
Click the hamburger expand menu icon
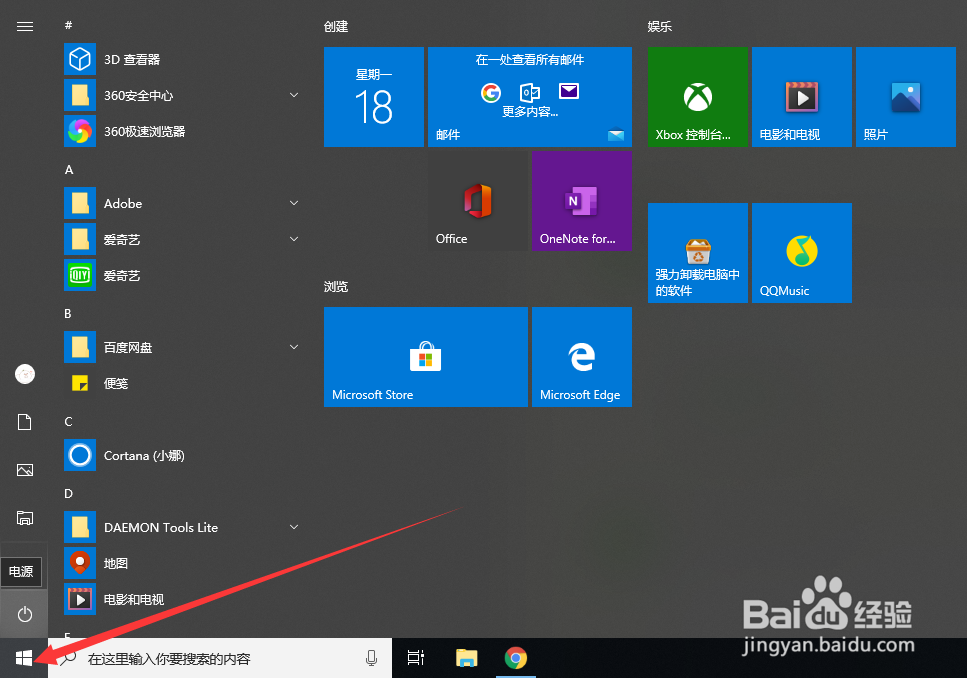click(x=25, y=27)
